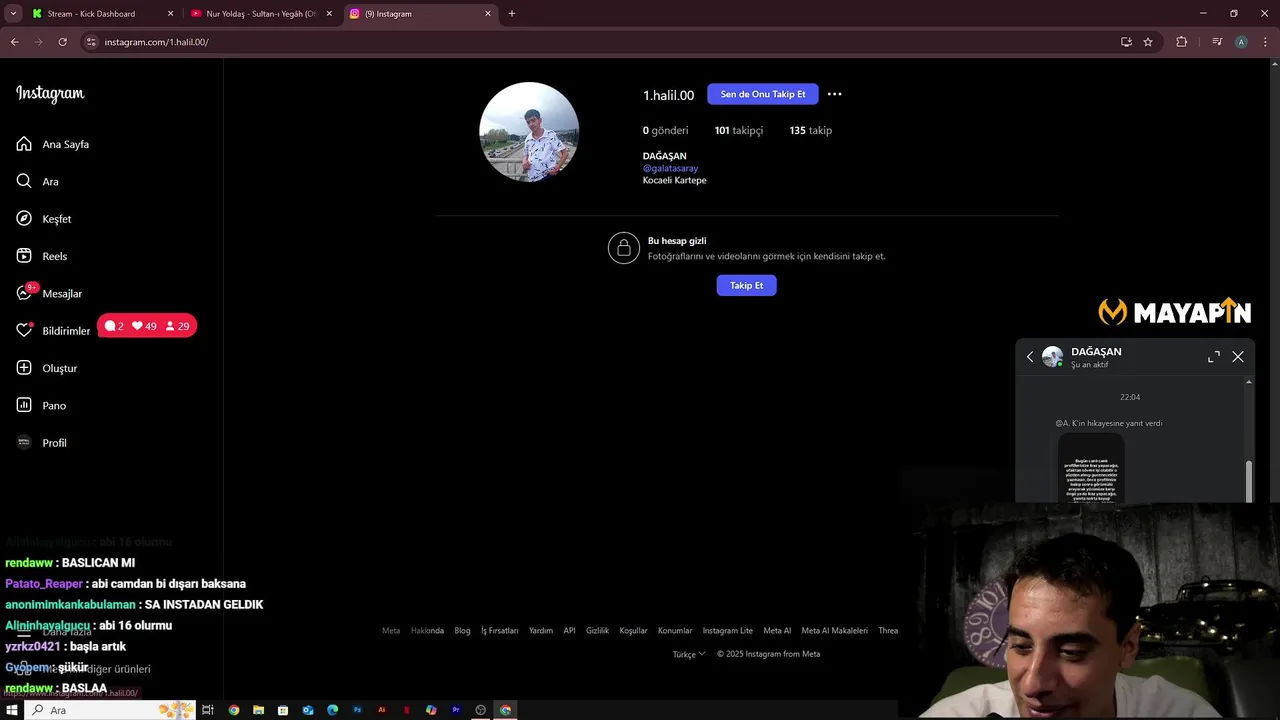Open the Yardım footer link
This screenshot has height=720, width=1280.
(541, 631)
